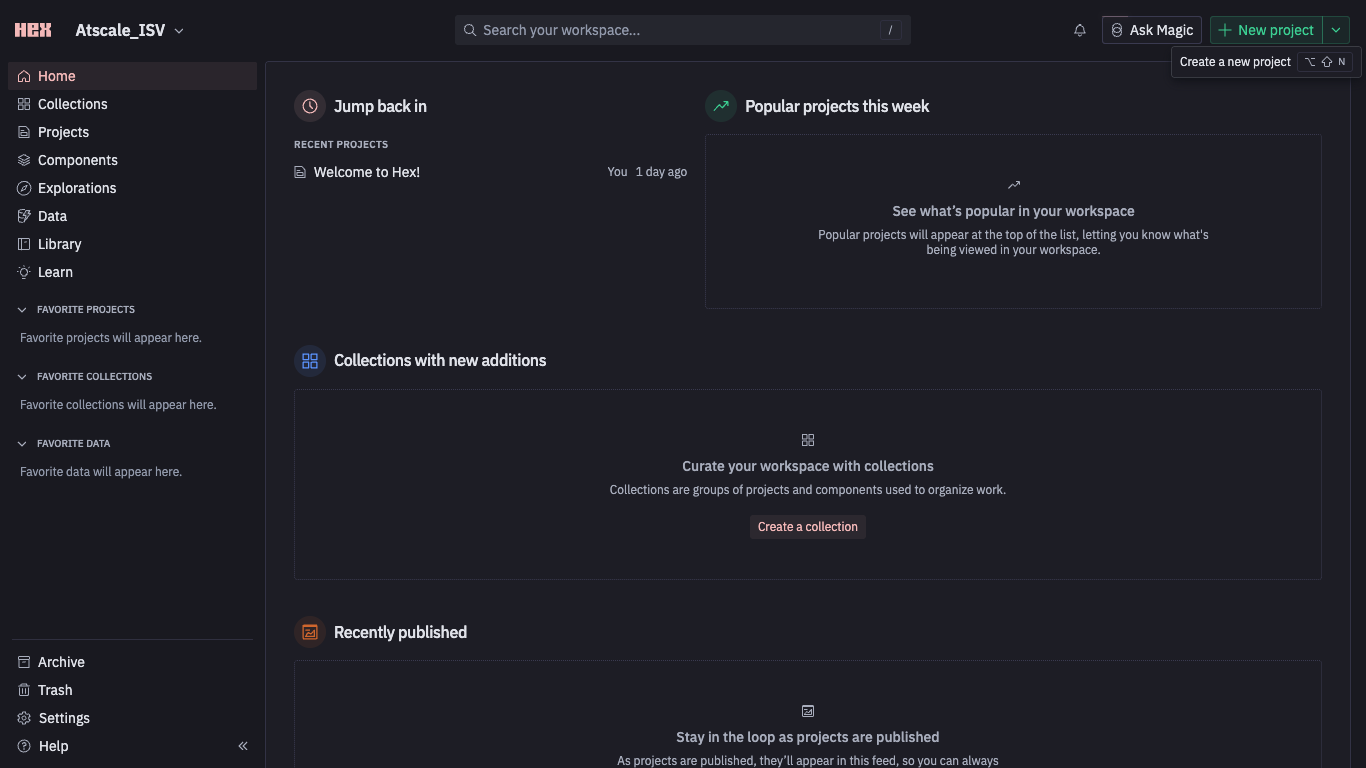Screen dimensions: 1366x768
Task: Collapse the Favorite Projects section
Action: click(23, 310)
